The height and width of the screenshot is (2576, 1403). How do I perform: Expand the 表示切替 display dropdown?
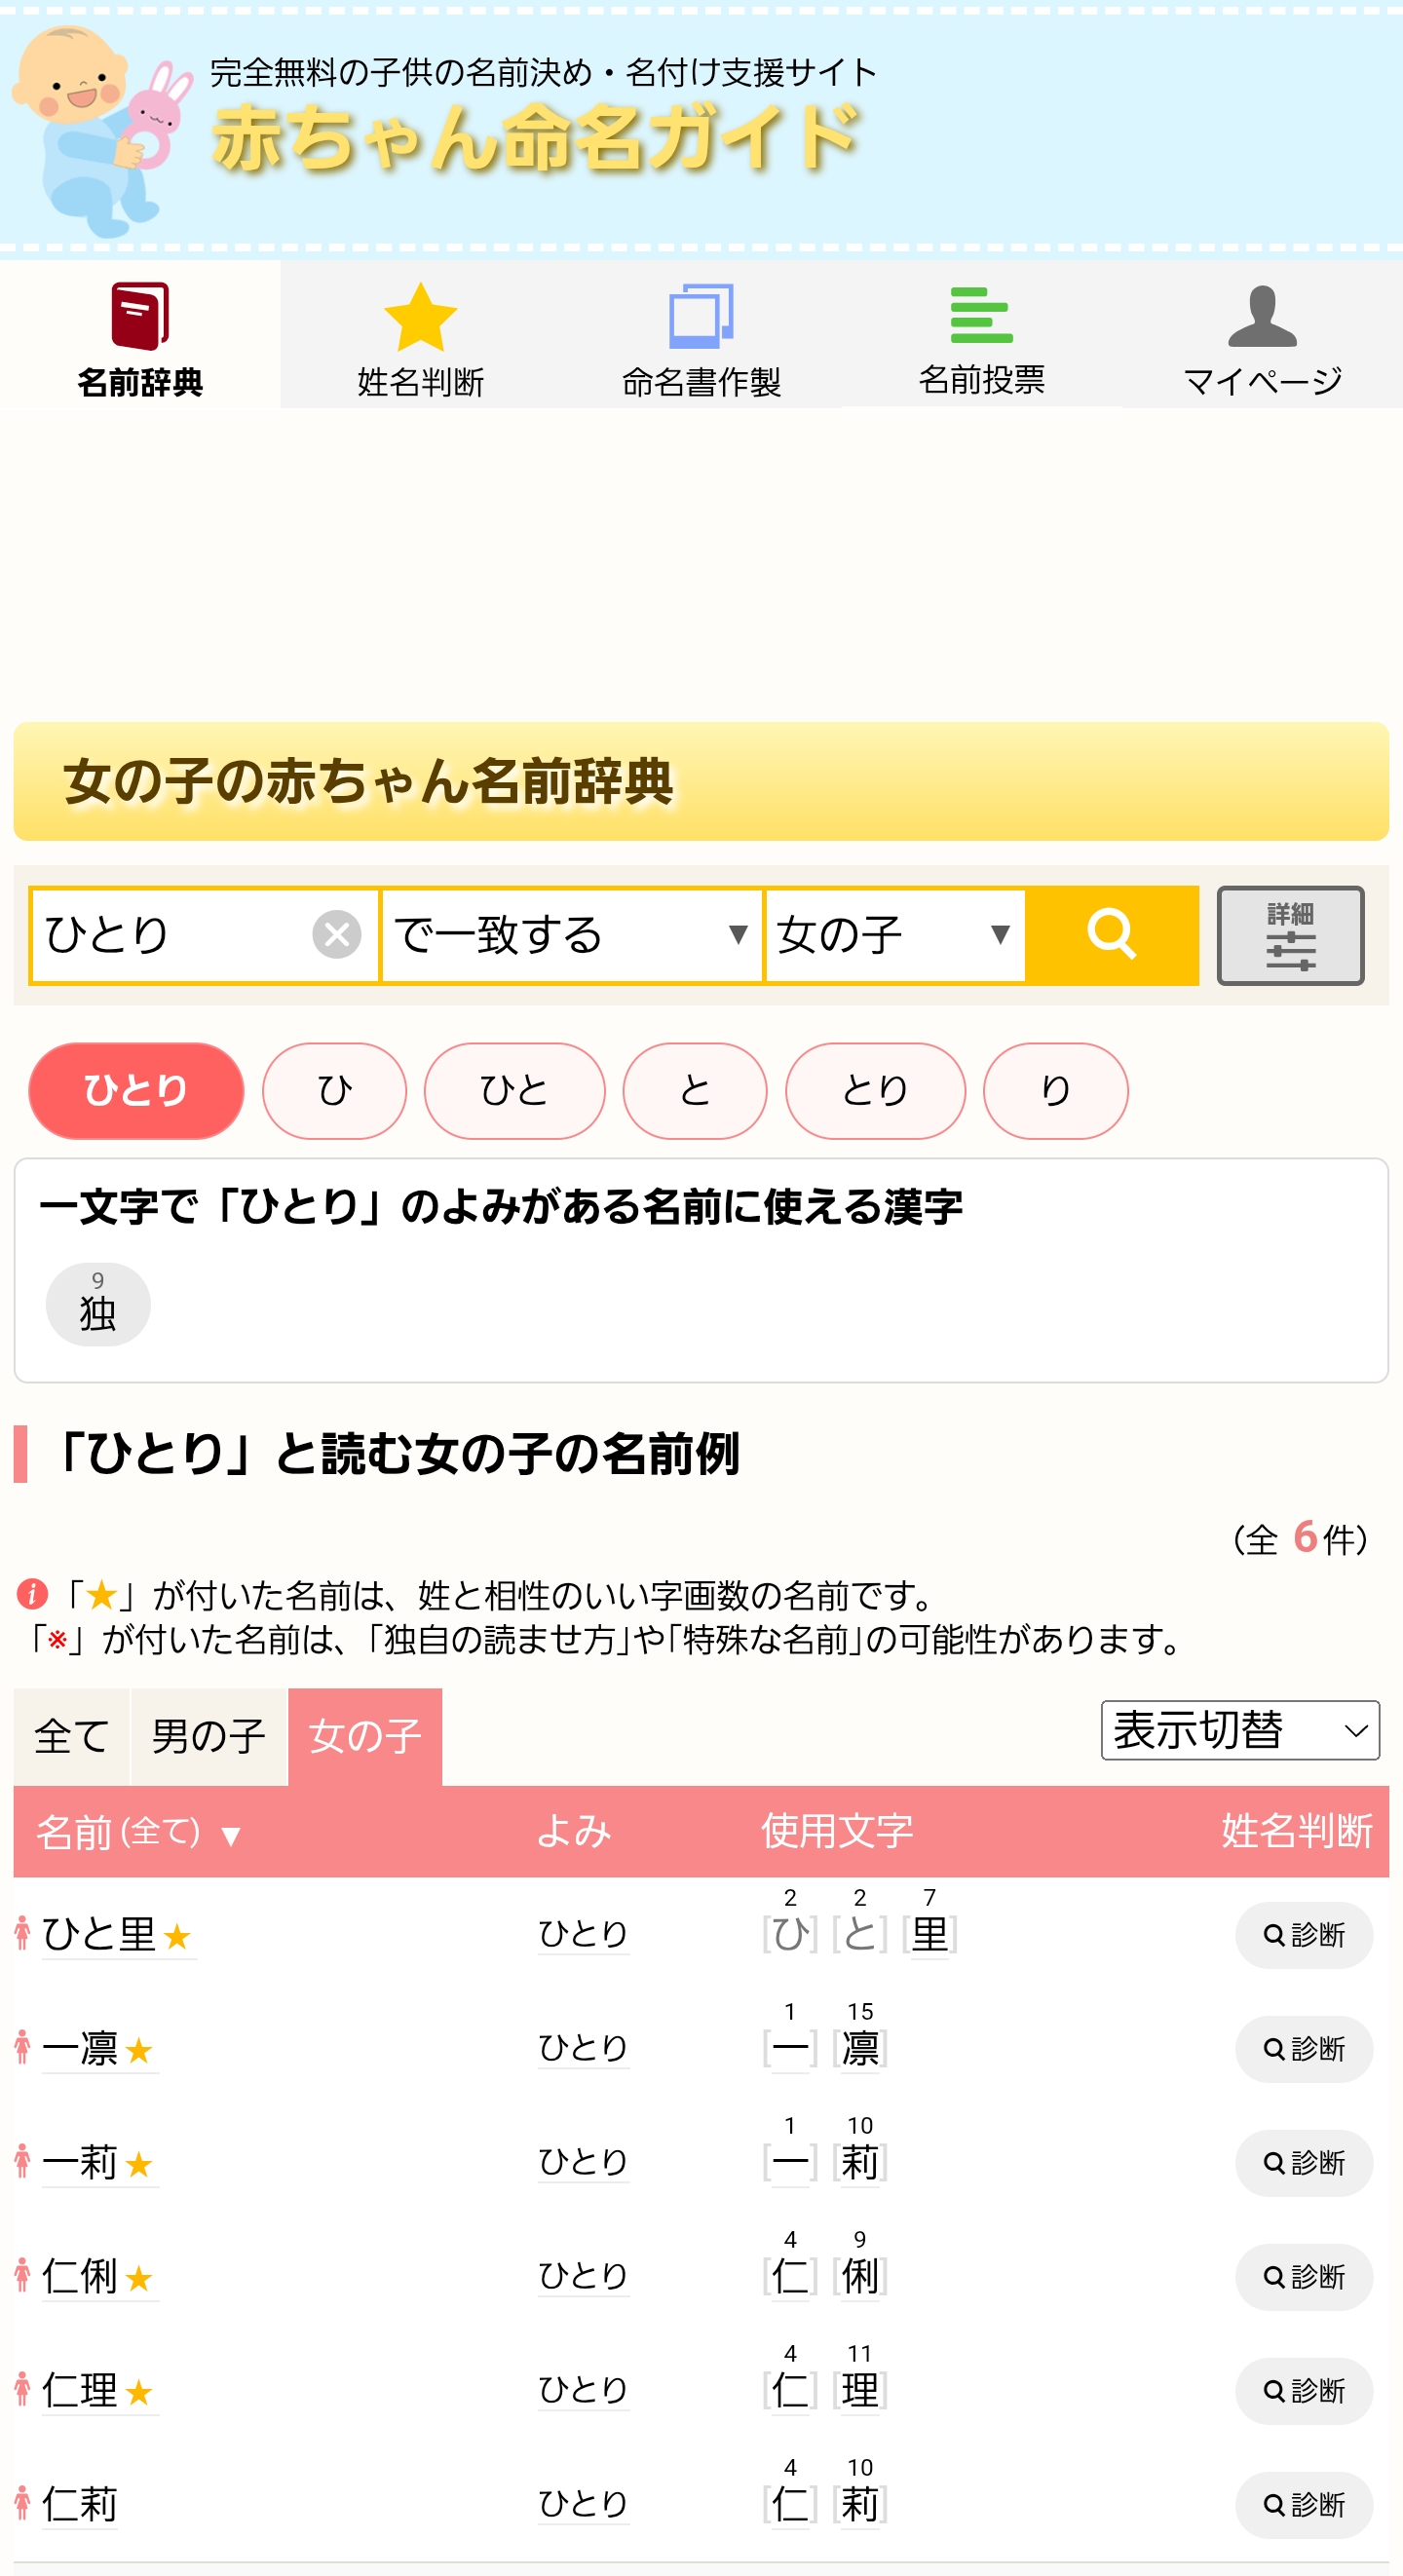pyautogui.click(x=1239, y=1731)
